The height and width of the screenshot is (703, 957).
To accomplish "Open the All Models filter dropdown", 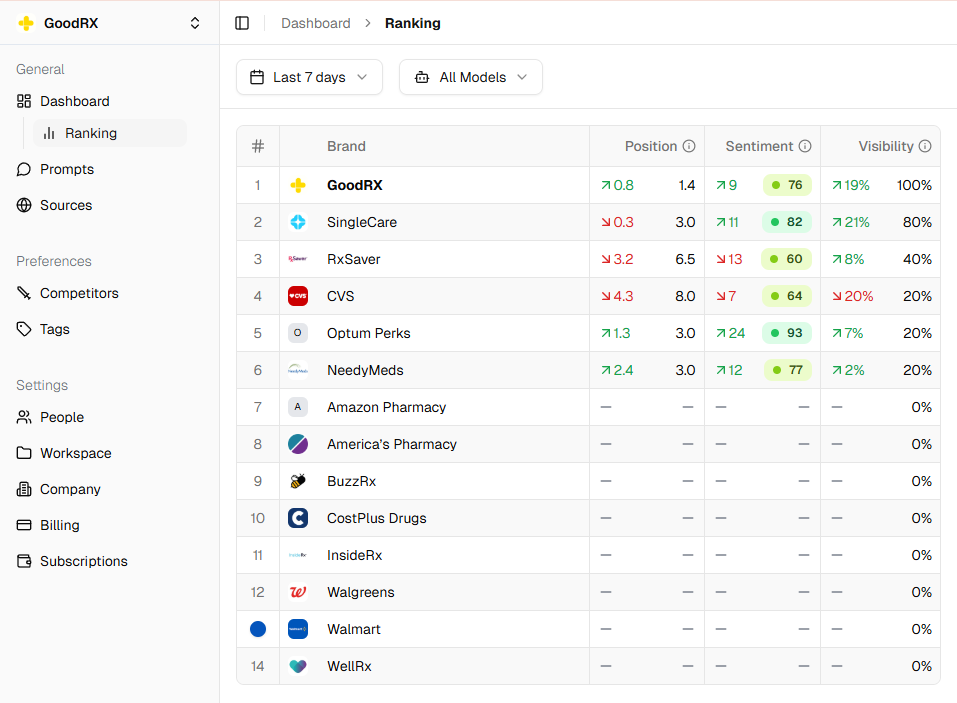I will (471, 78).
